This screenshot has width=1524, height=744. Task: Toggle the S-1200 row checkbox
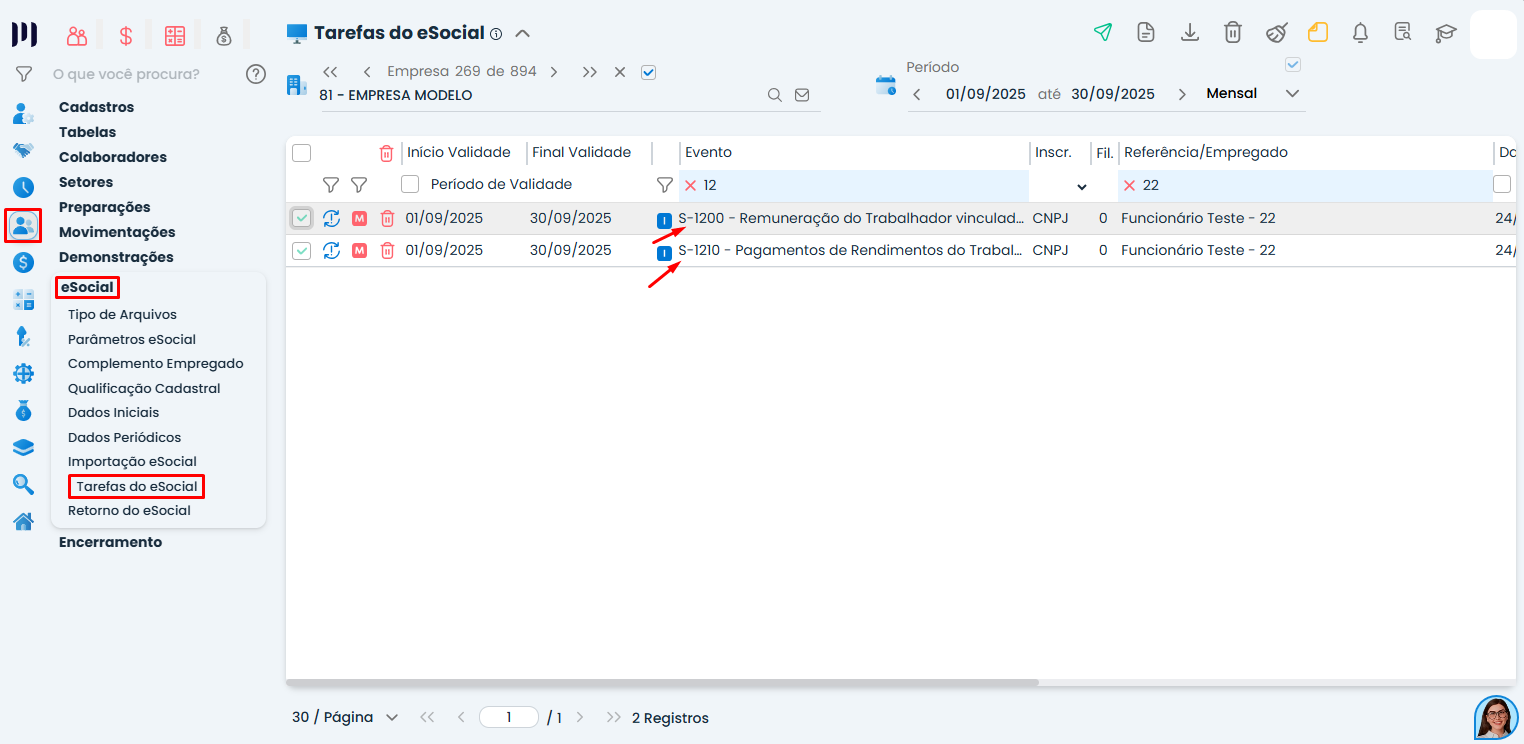coord(302,219)
